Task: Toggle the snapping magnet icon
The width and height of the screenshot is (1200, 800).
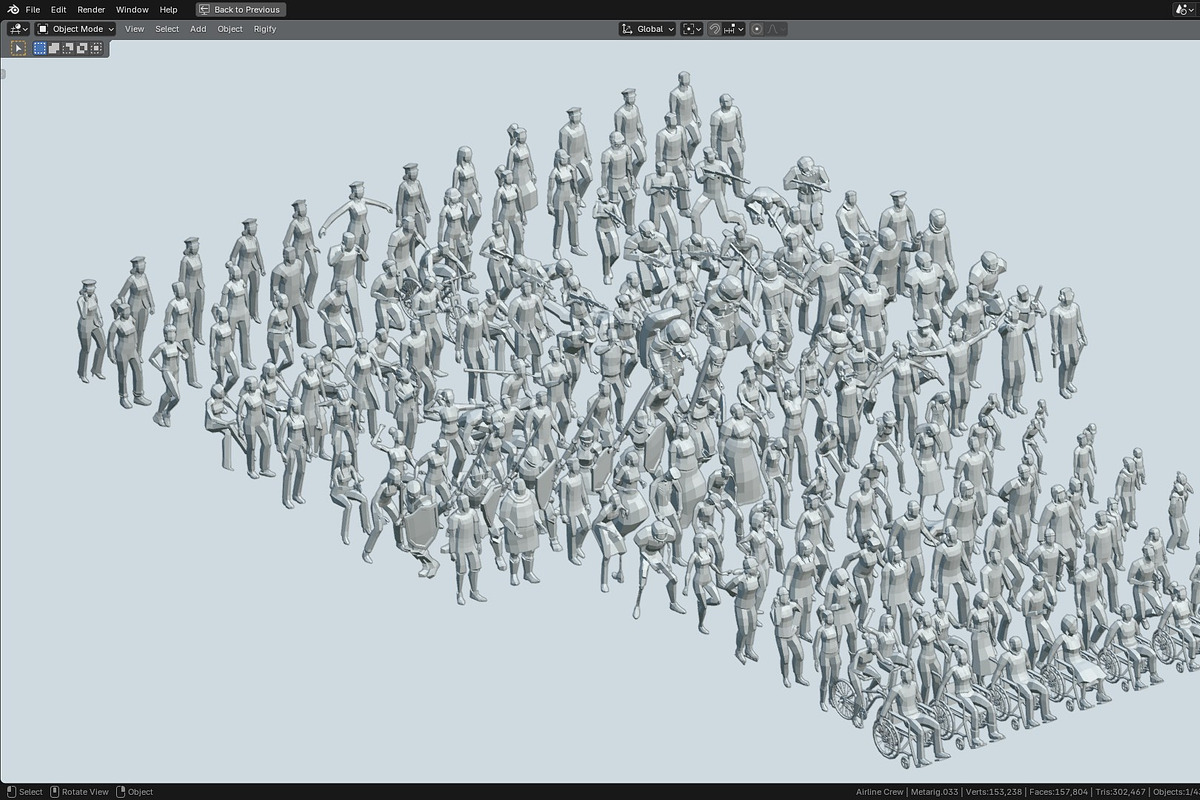Action: [x=714, y=29]
